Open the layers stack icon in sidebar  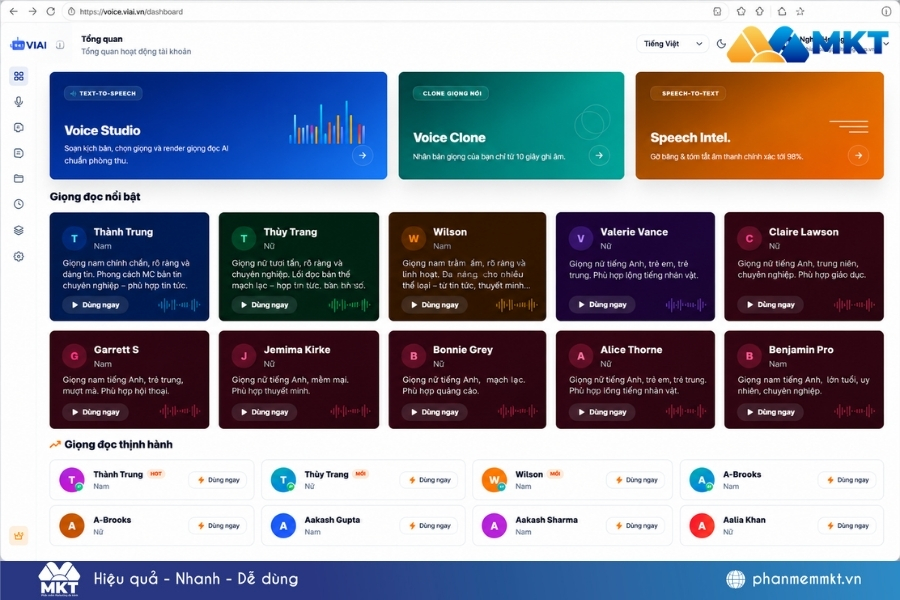(x=19, y=230)
